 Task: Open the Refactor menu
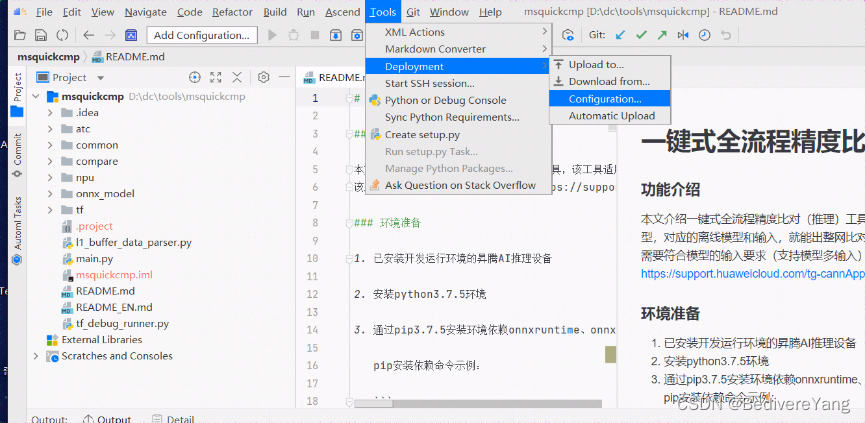tap(232, 12)
